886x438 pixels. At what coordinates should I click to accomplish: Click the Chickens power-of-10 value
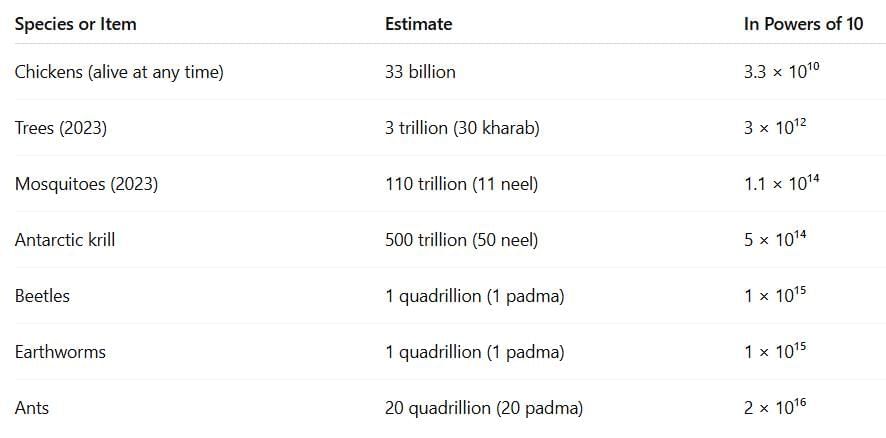coord(781,71)
